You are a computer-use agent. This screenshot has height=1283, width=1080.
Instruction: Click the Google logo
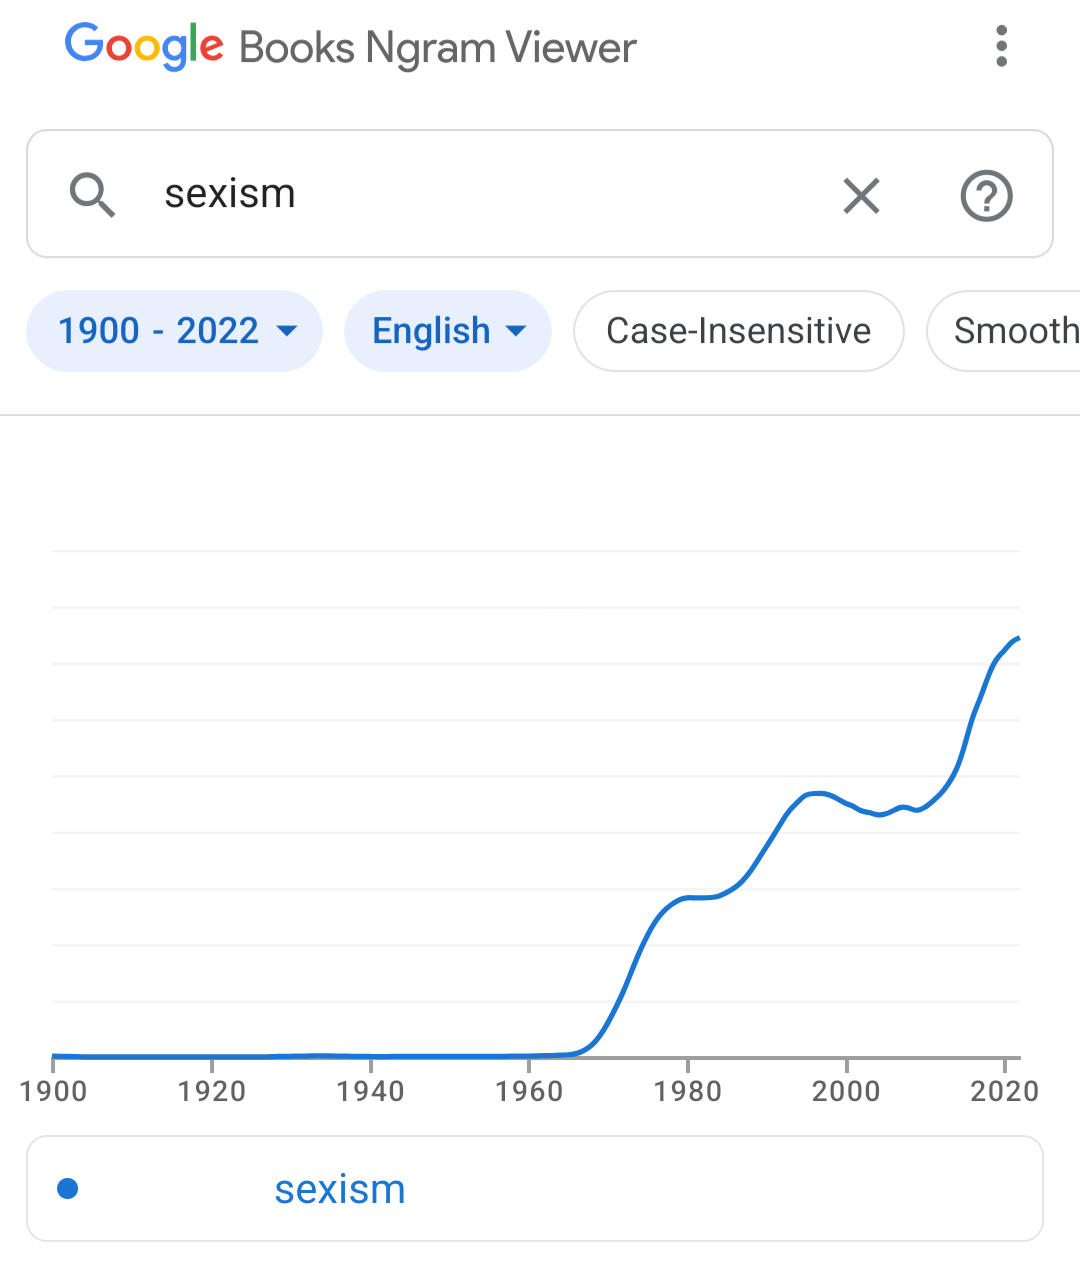[x=144, y=47]
